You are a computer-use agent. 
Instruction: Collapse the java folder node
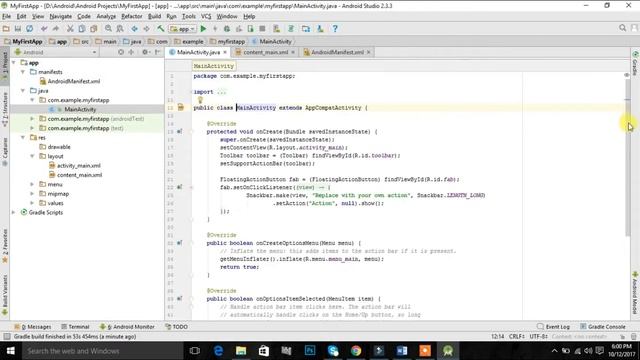point(23,91)
